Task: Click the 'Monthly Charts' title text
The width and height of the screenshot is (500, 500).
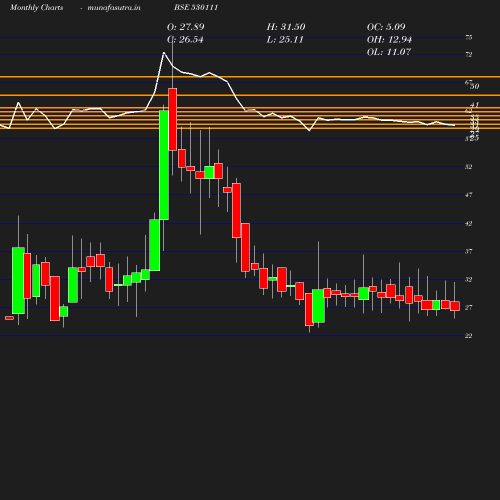Action: pos(36,7)
